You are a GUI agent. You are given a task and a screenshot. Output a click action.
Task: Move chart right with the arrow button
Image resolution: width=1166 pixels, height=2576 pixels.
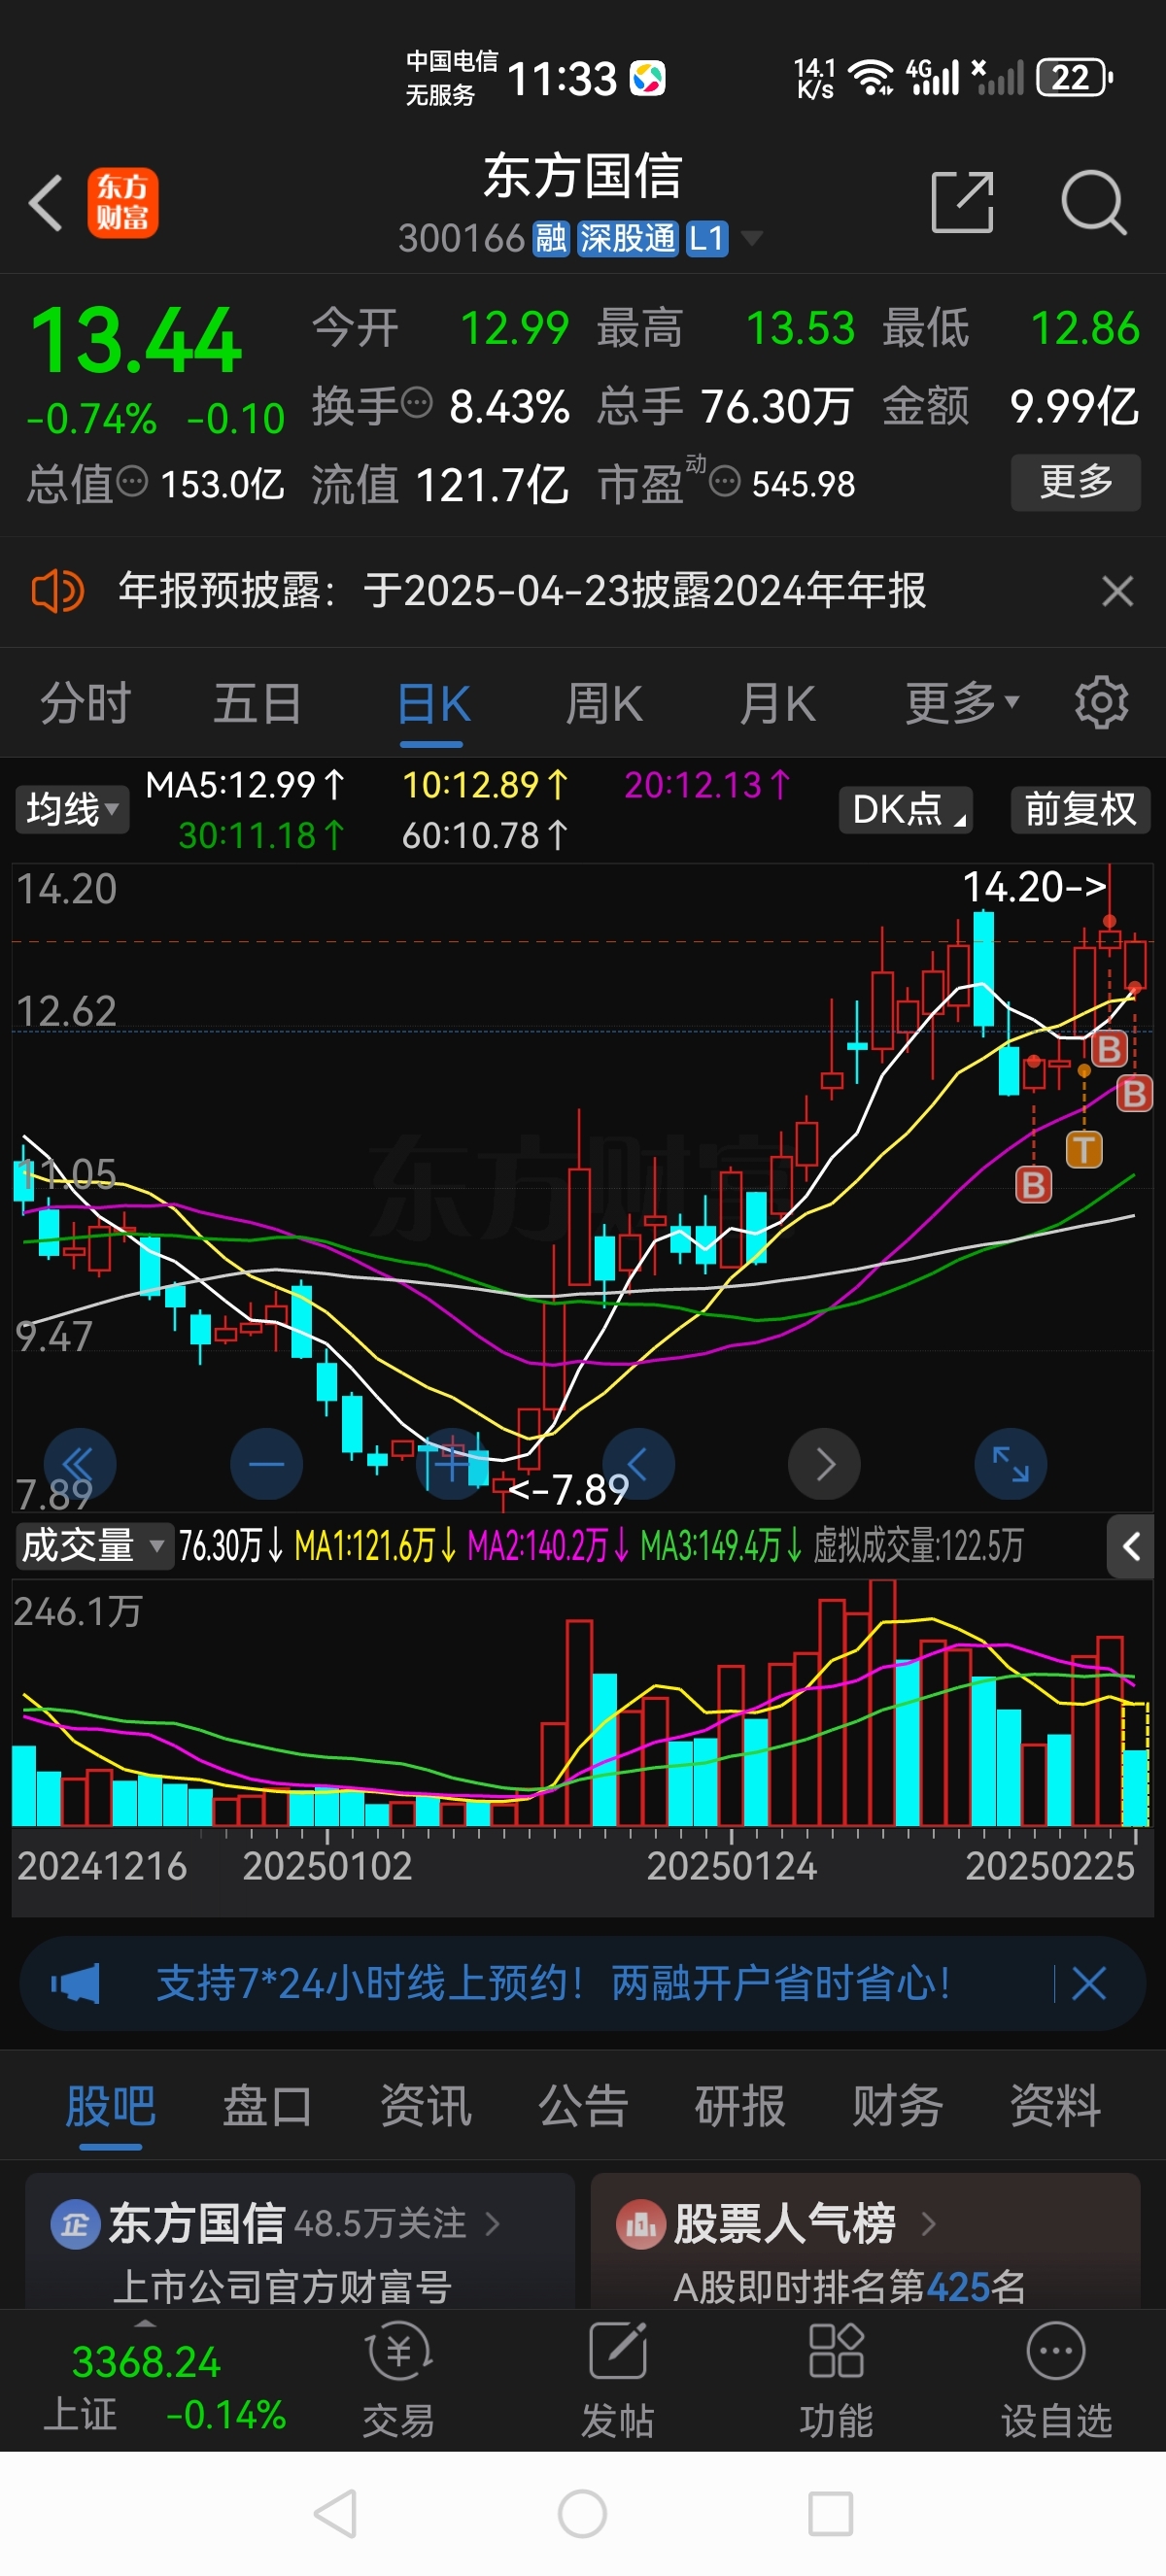(x=824, y=1464)
